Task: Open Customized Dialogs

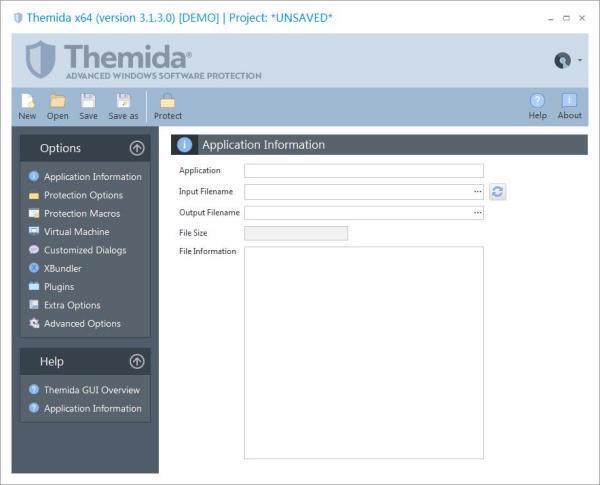Action: coord(85,250)
